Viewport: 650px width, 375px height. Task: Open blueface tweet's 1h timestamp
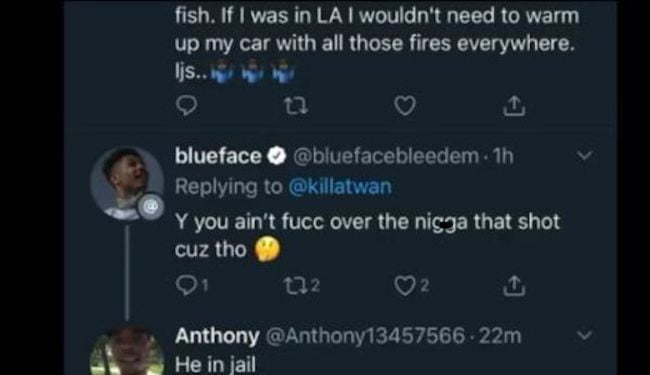[x=503, y=156]
